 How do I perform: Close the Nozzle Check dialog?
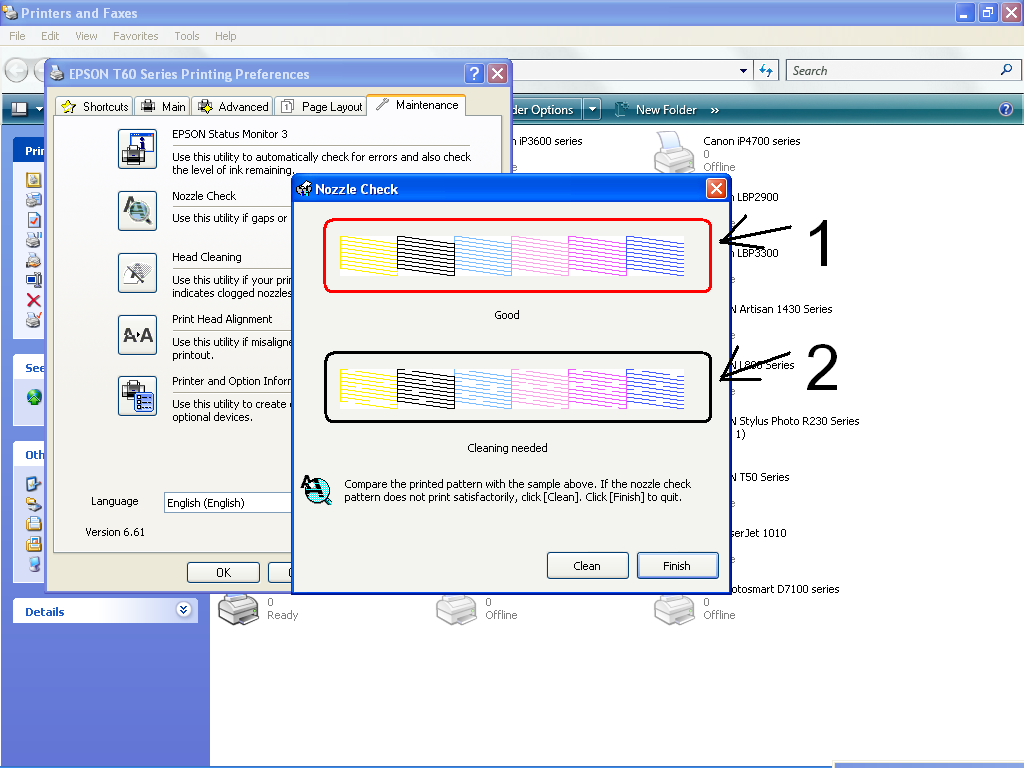coord(716,189)
